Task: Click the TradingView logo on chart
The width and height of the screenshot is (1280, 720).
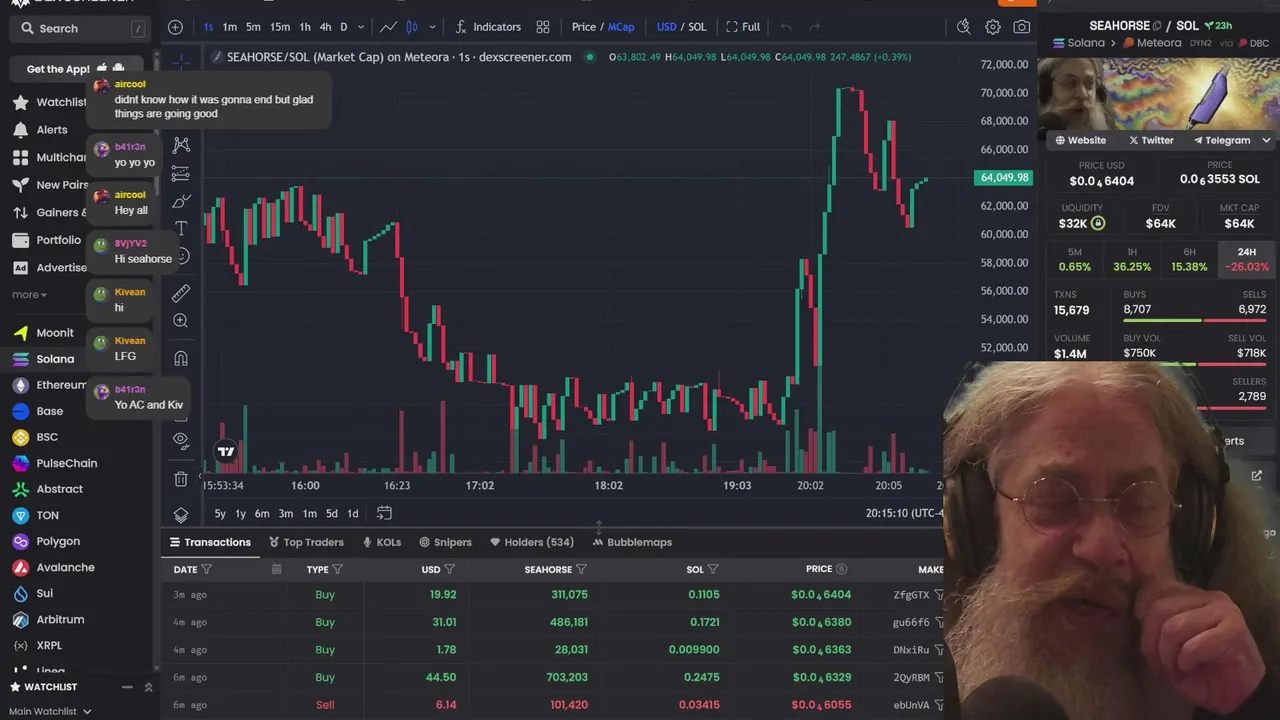Action: (x=226, y=452)
